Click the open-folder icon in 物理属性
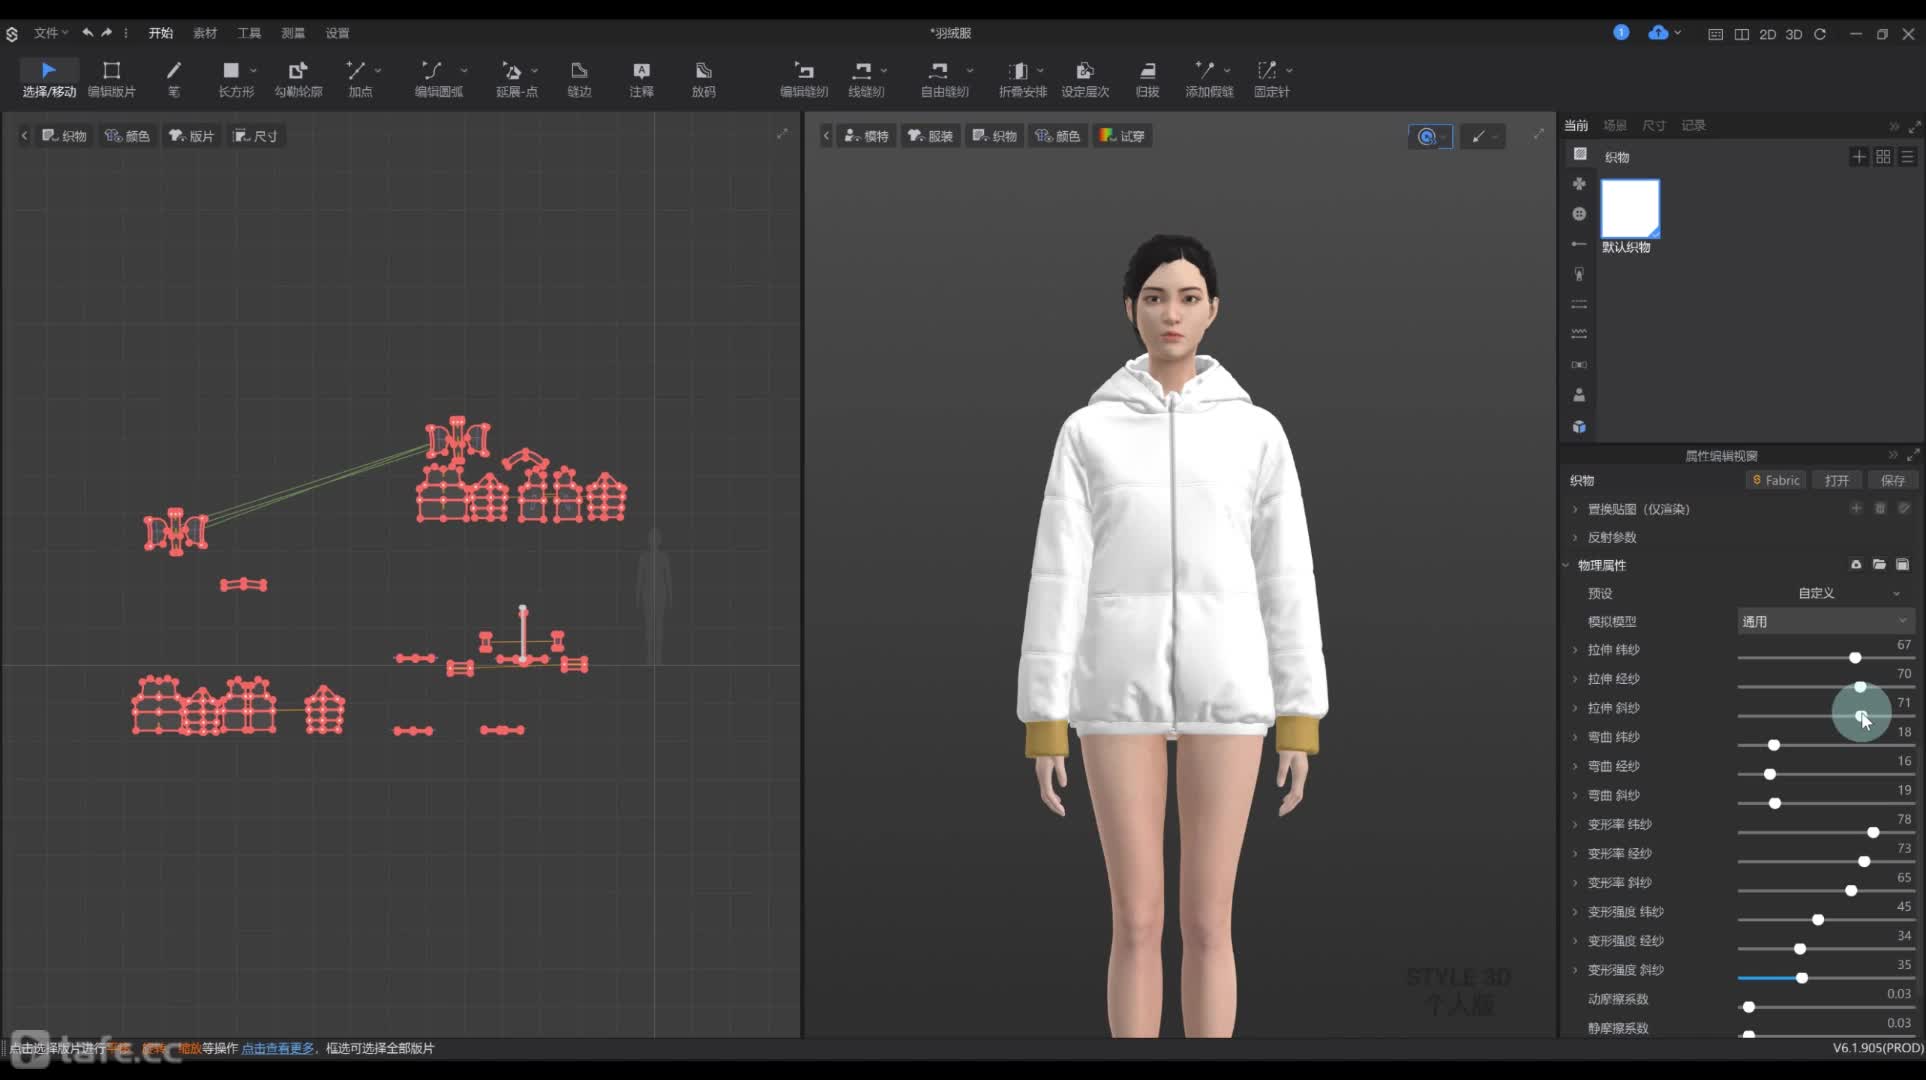This screenshot has width=1926, height=1080. [x=1879, y=565]
